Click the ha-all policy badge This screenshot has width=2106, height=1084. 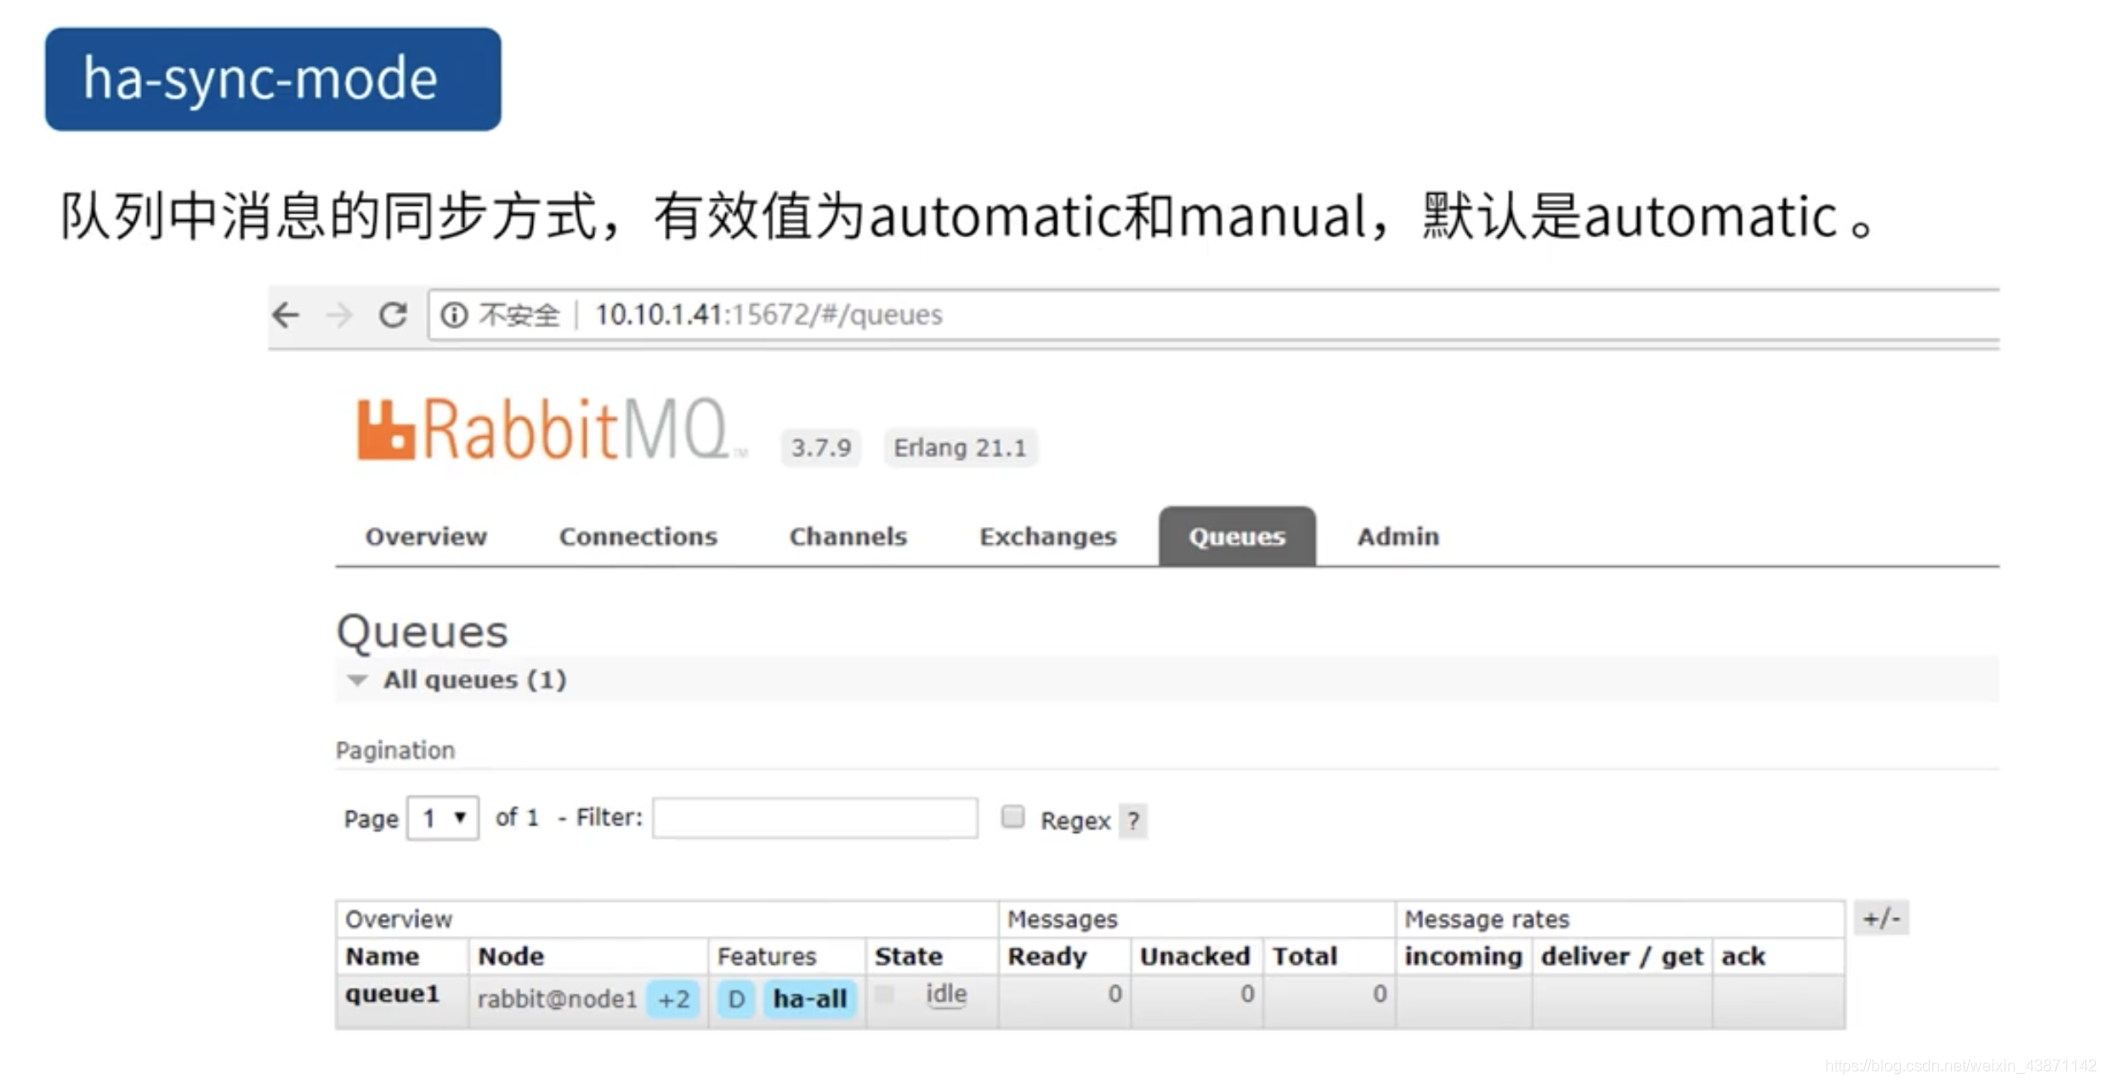click(810, 999)
